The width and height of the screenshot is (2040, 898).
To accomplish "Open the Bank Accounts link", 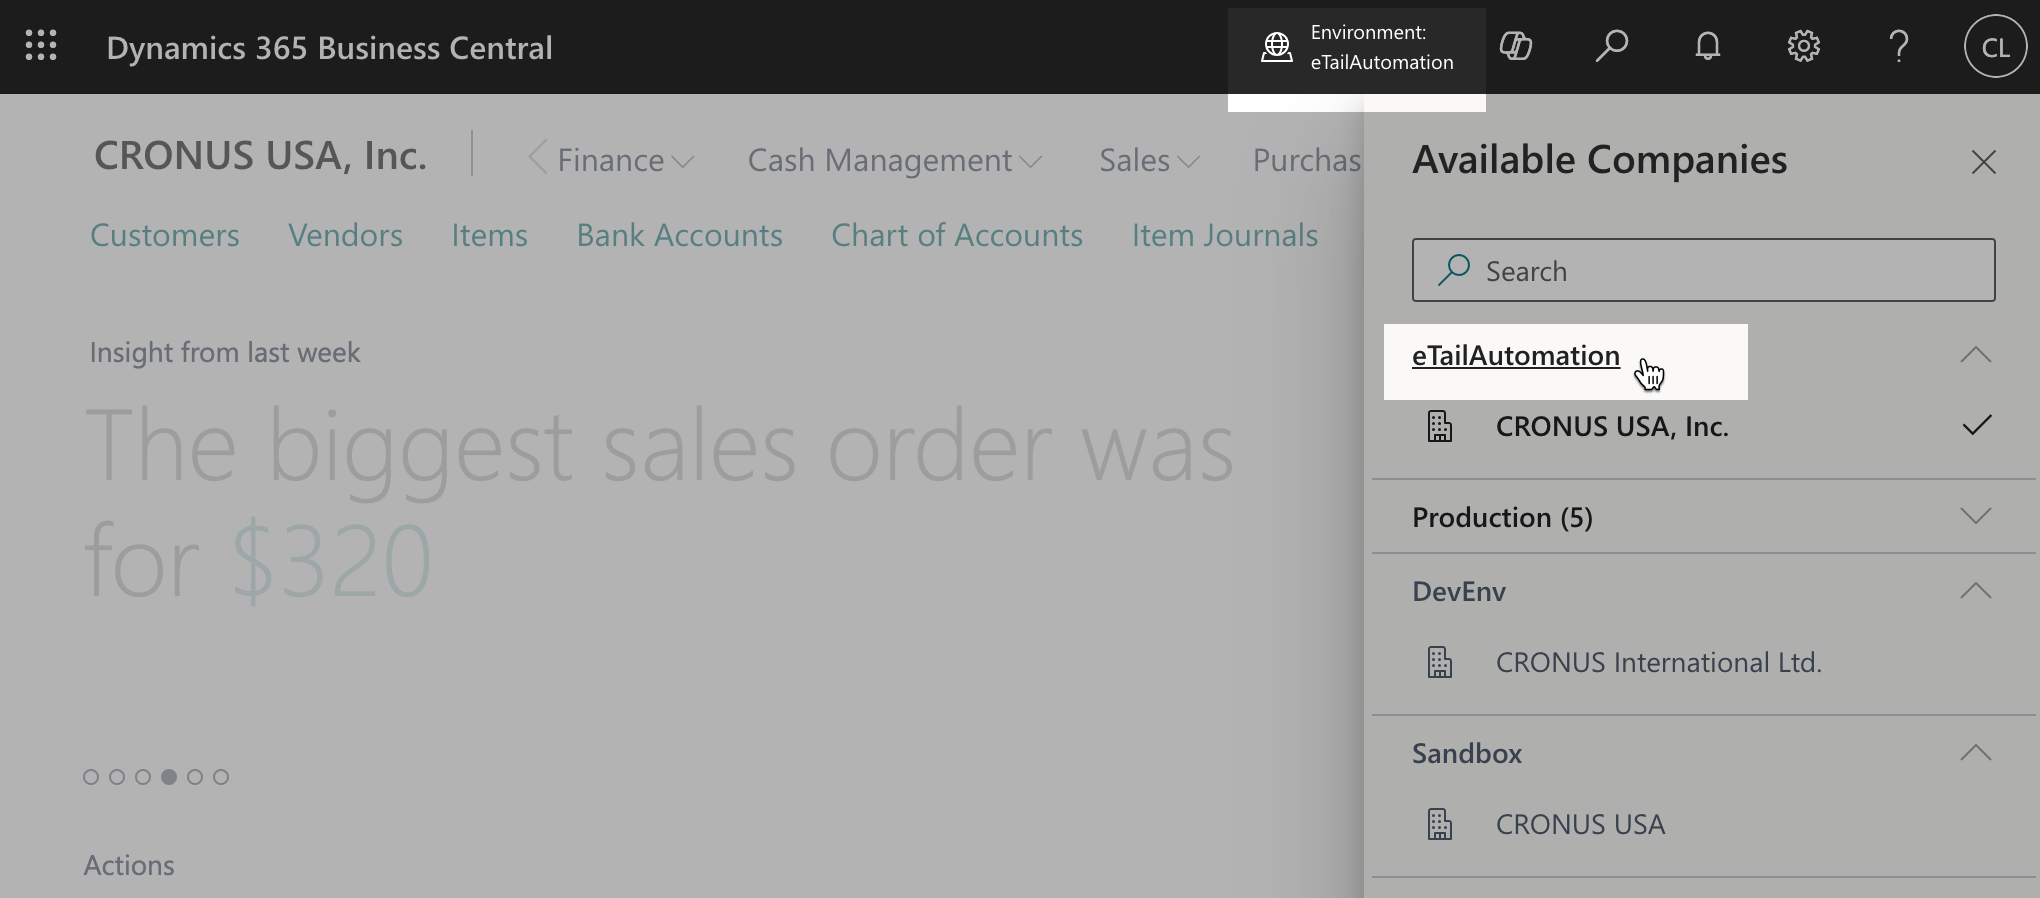I will point(679,235).
